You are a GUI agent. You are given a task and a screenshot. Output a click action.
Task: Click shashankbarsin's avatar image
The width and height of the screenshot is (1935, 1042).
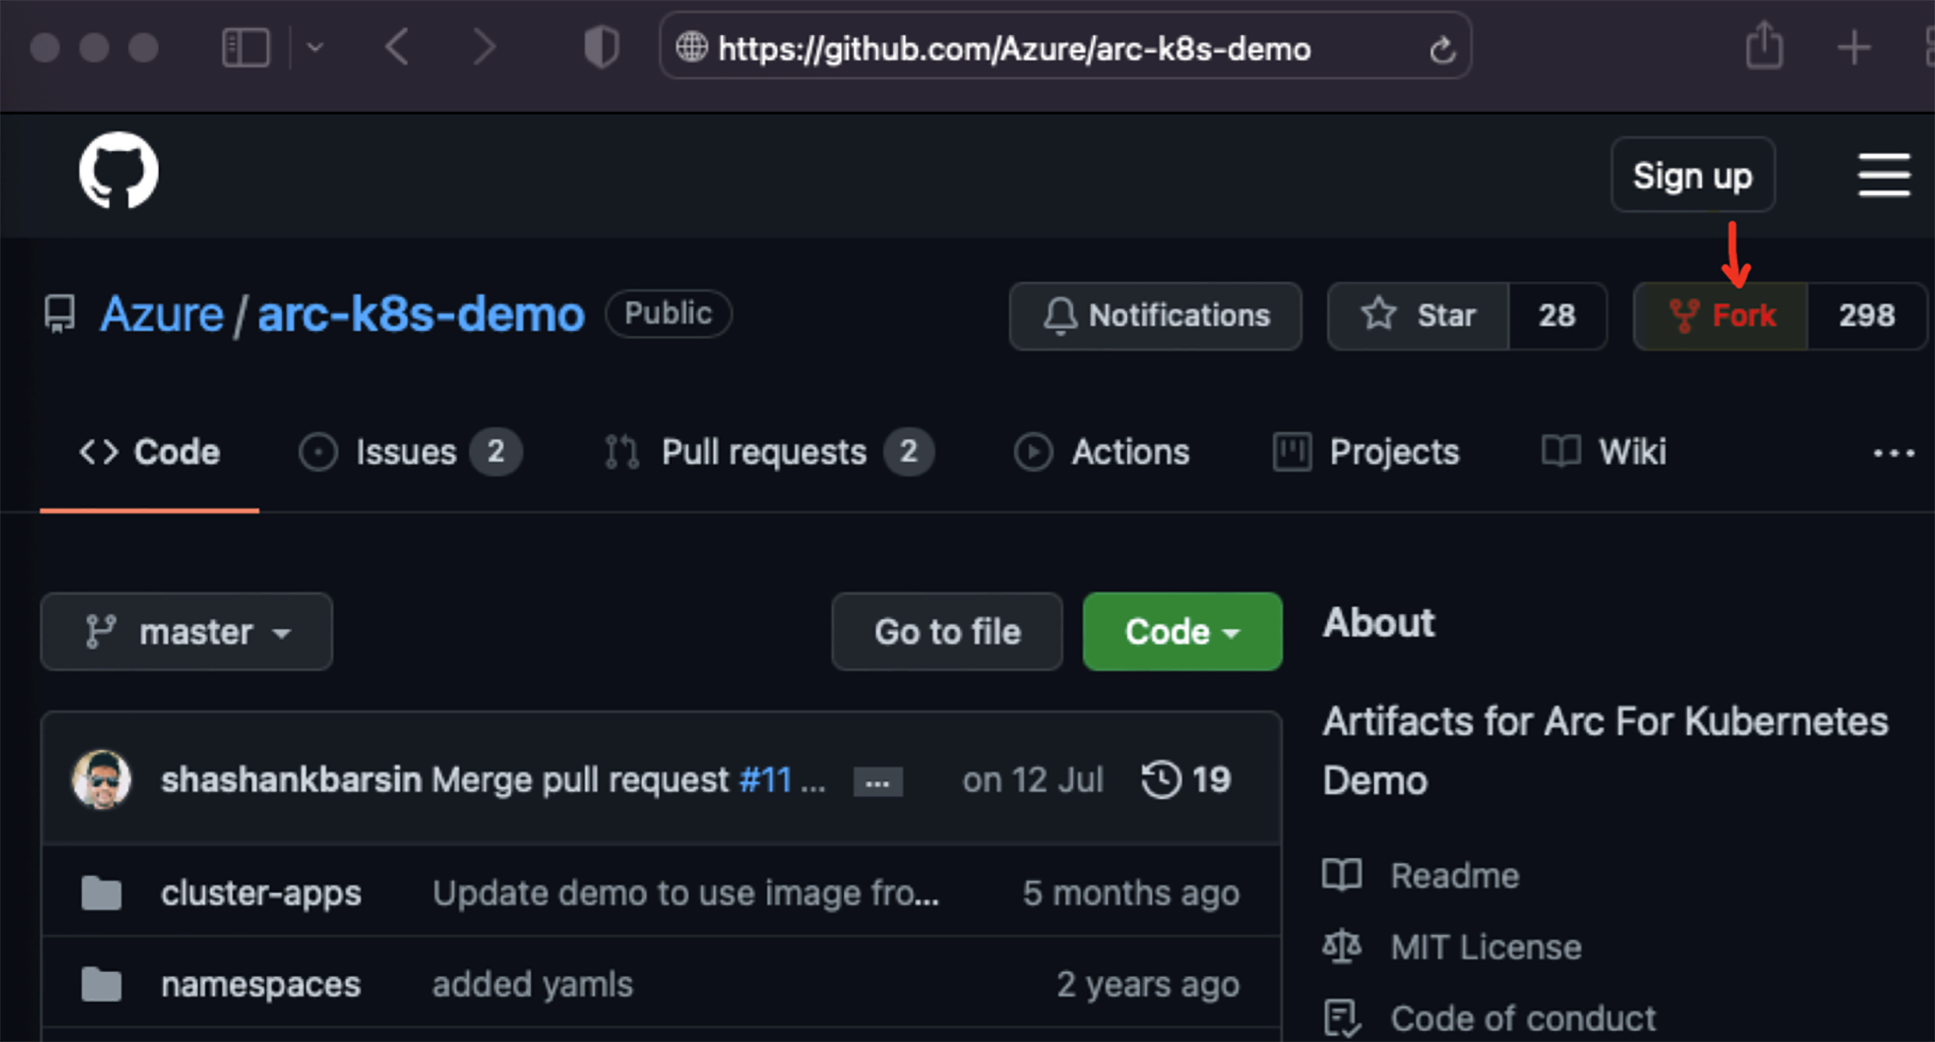(101, 779)
